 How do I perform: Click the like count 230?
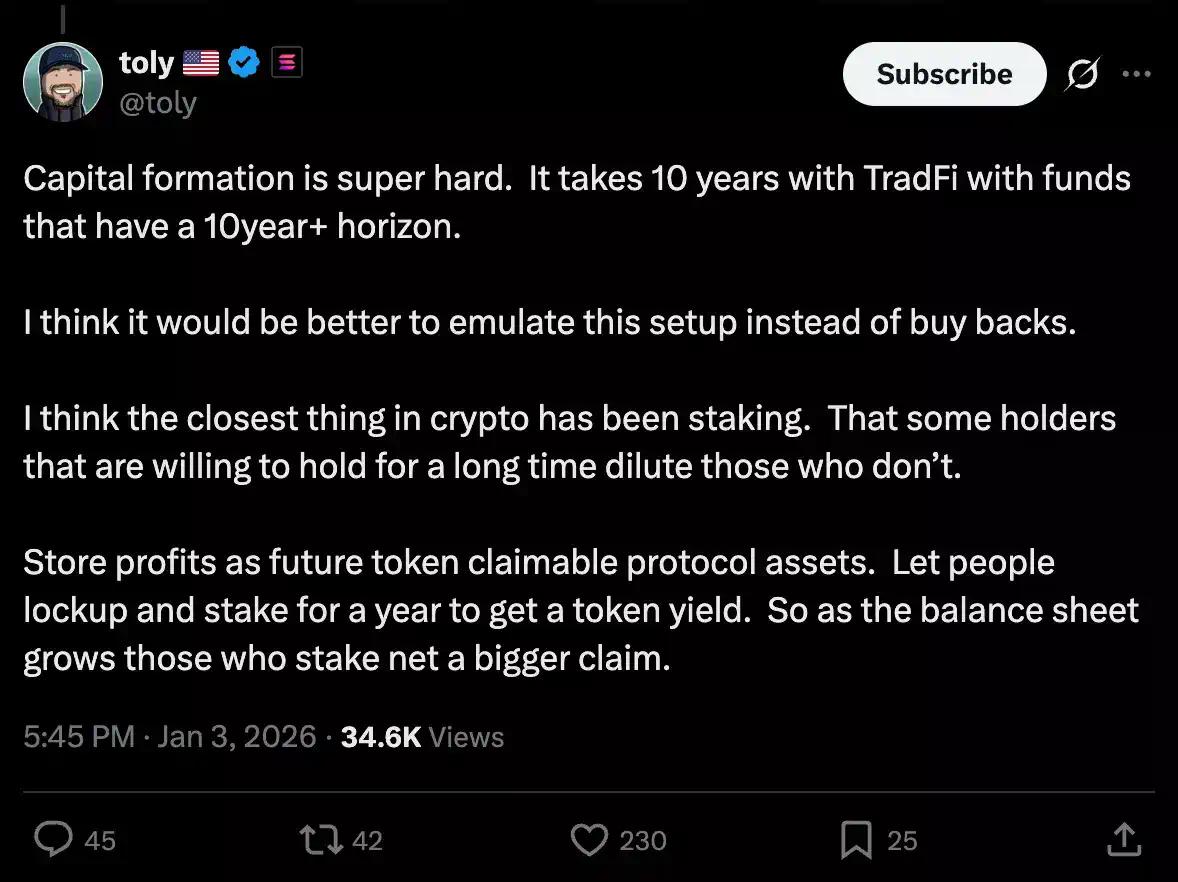click(x=642, y=841)
